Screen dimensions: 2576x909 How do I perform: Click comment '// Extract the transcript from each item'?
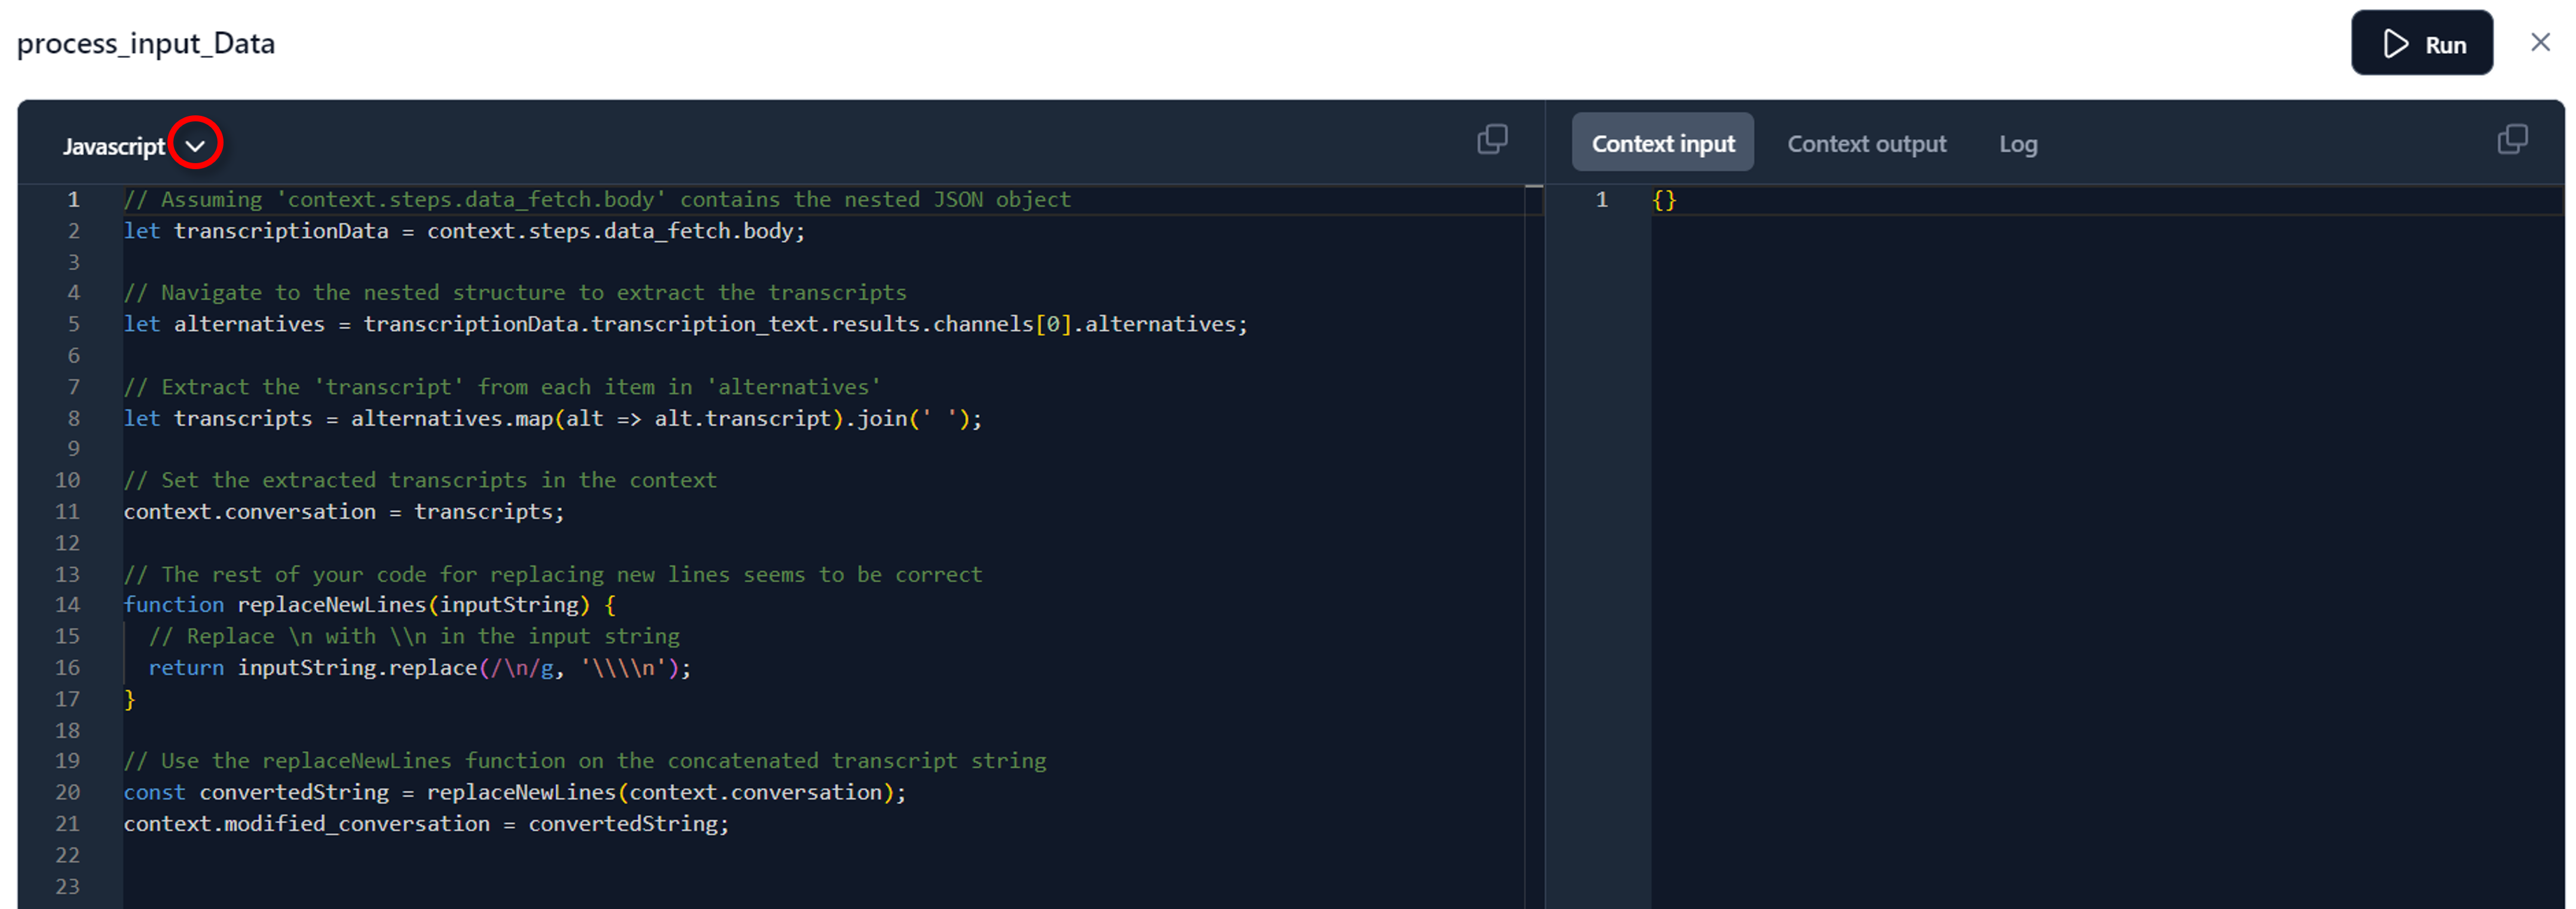502,387
